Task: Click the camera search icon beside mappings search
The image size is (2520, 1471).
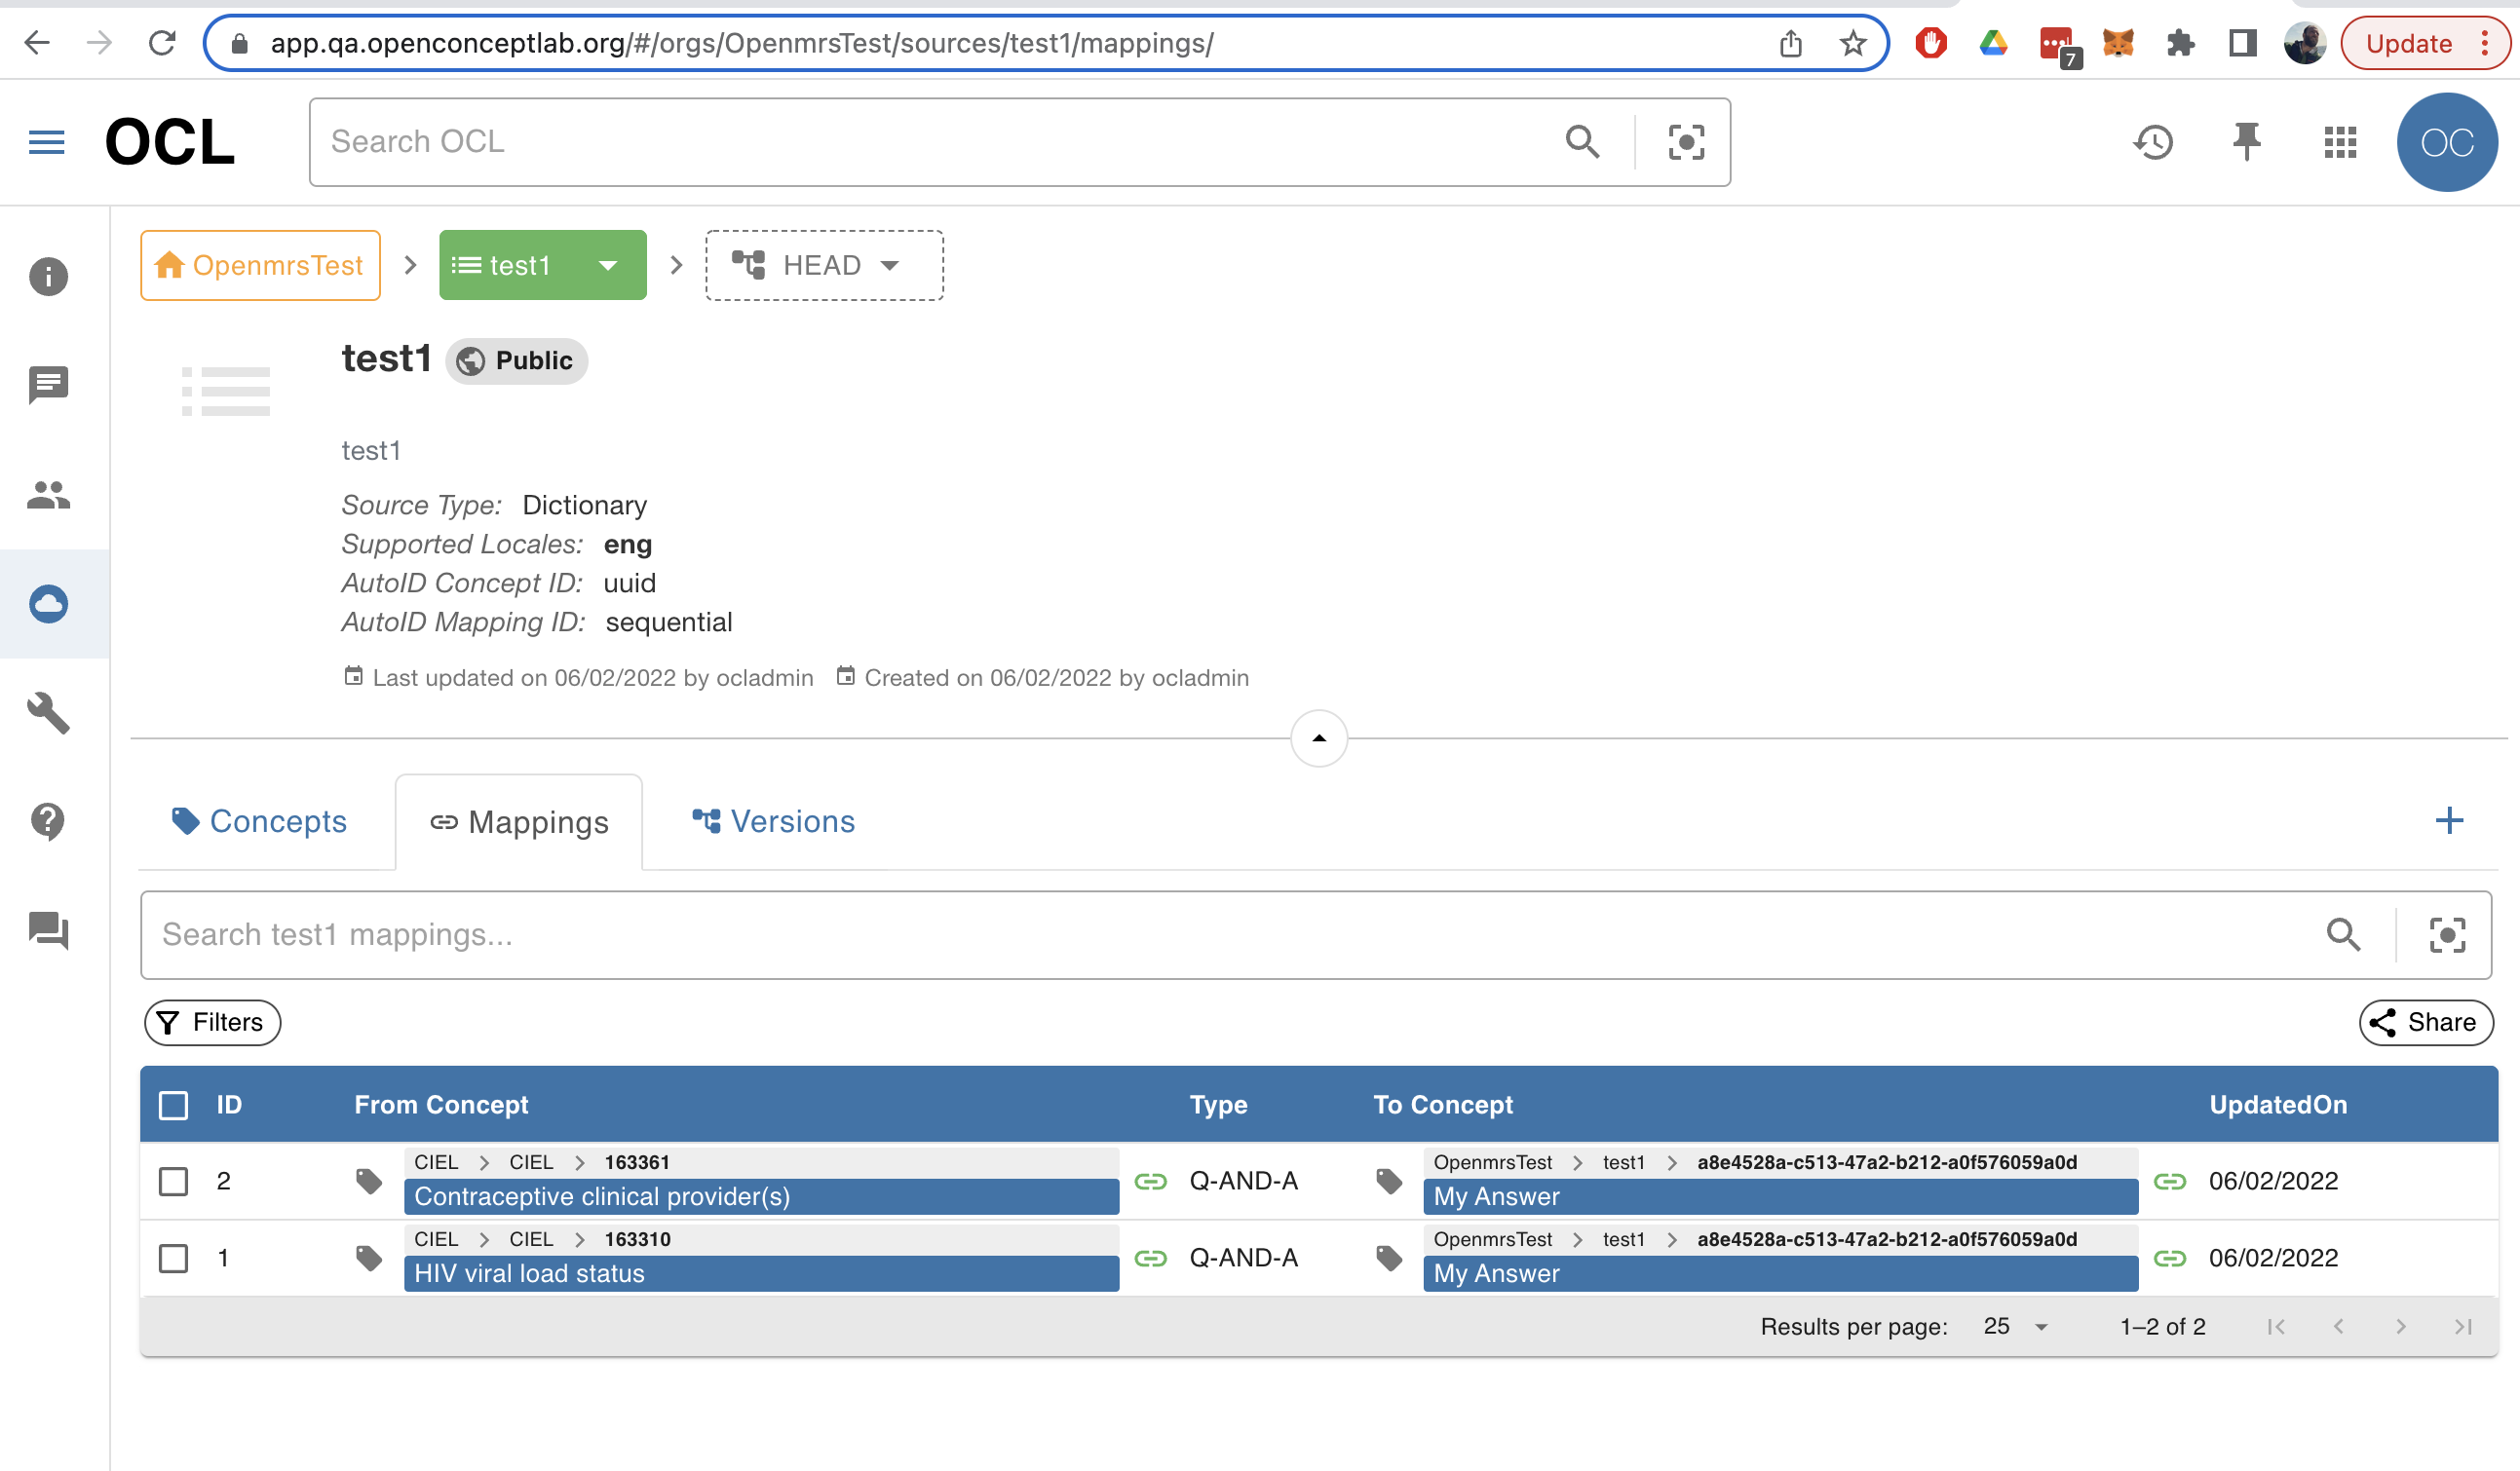Action: (x=2447, y=935)
